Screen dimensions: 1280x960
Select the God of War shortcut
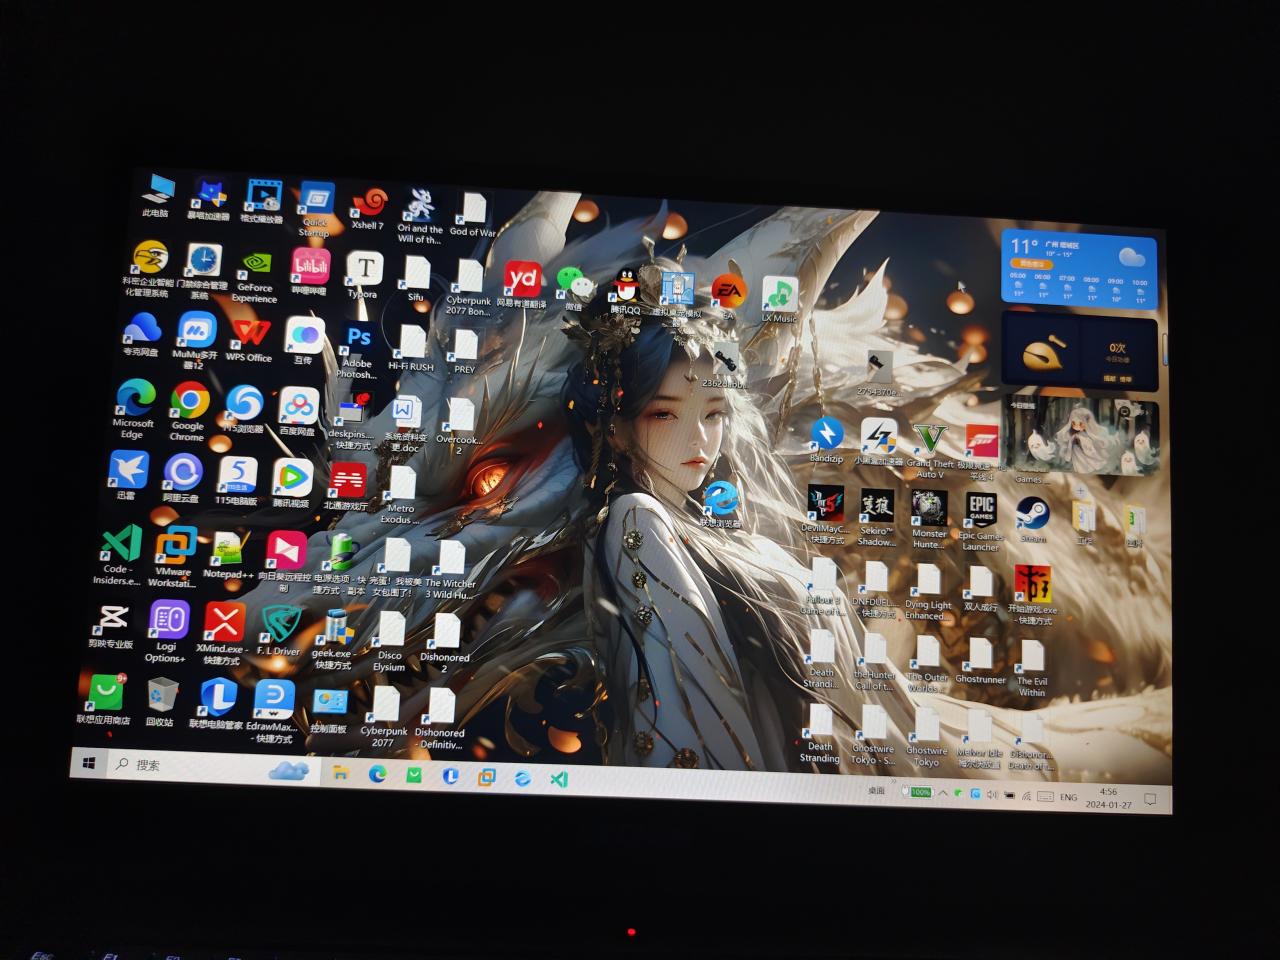tap(472, 215)
